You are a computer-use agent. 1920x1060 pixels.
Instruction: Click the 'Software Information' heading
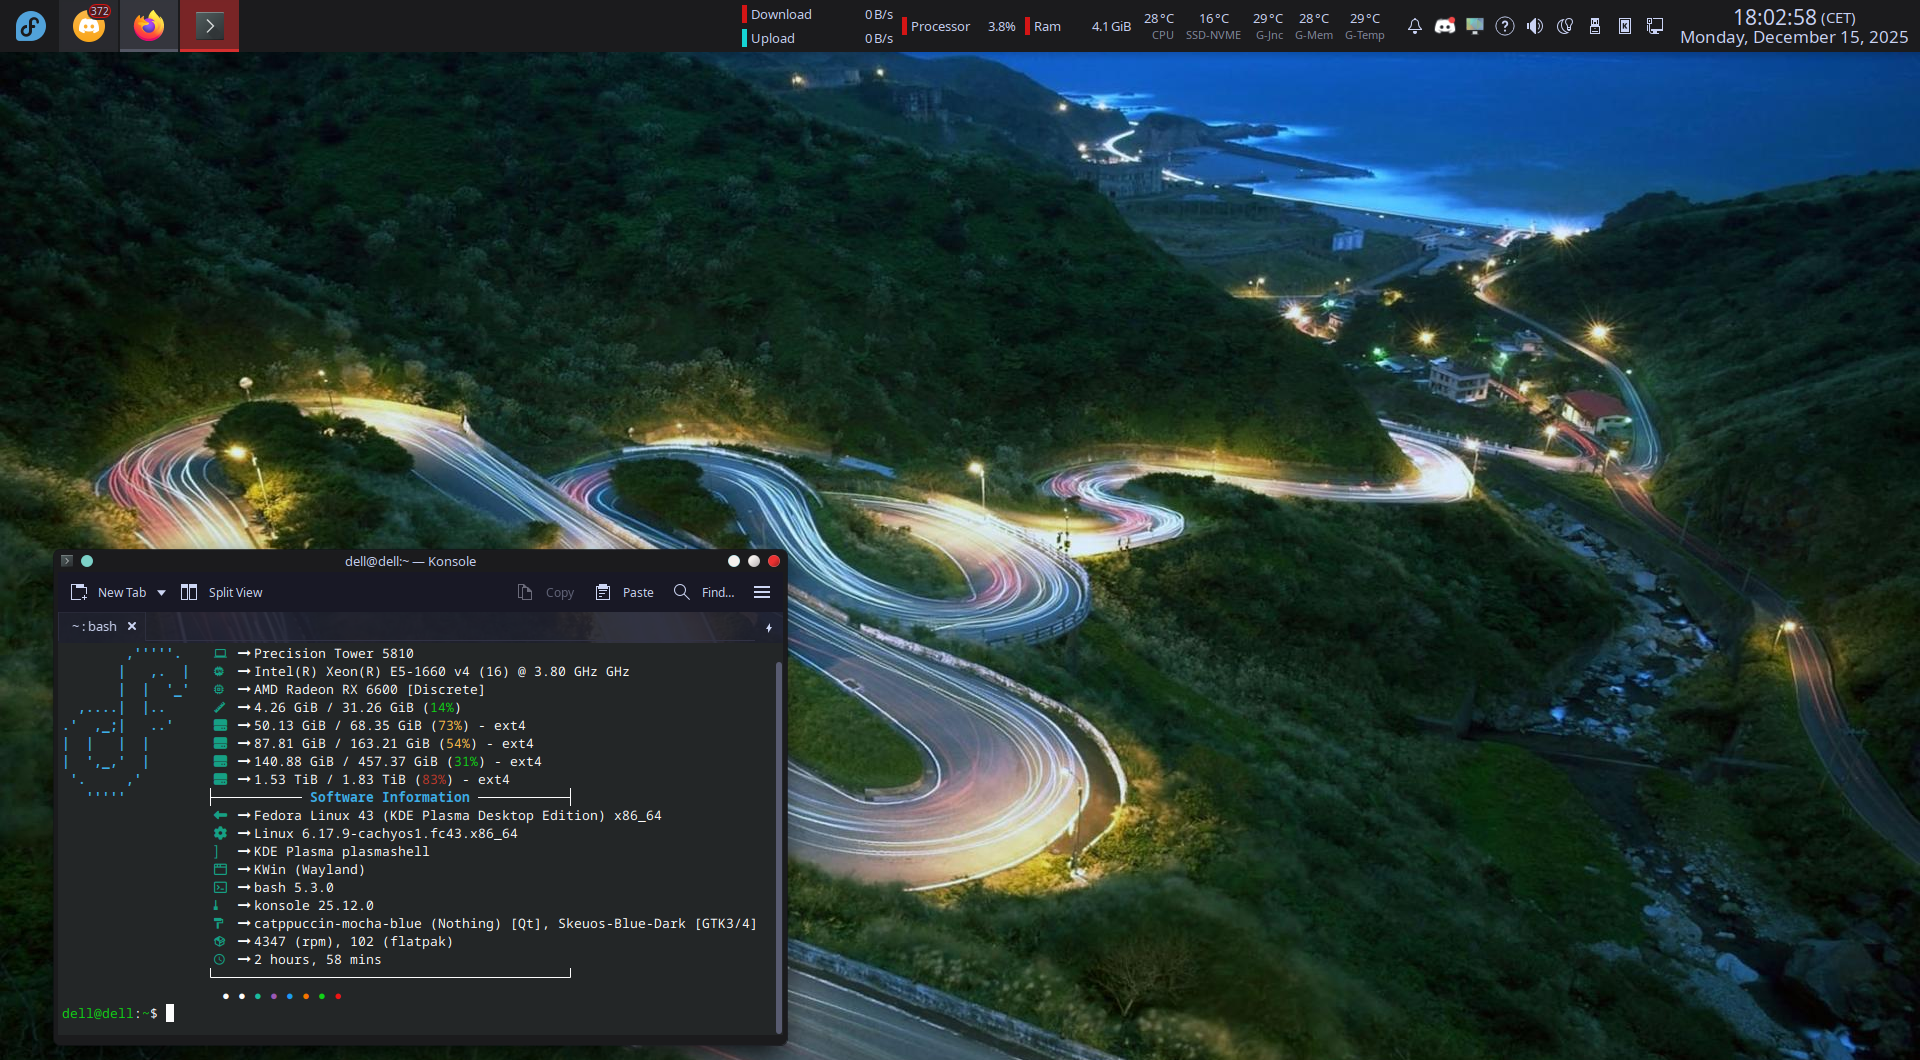pyautogui.click(x=390, y=797)
